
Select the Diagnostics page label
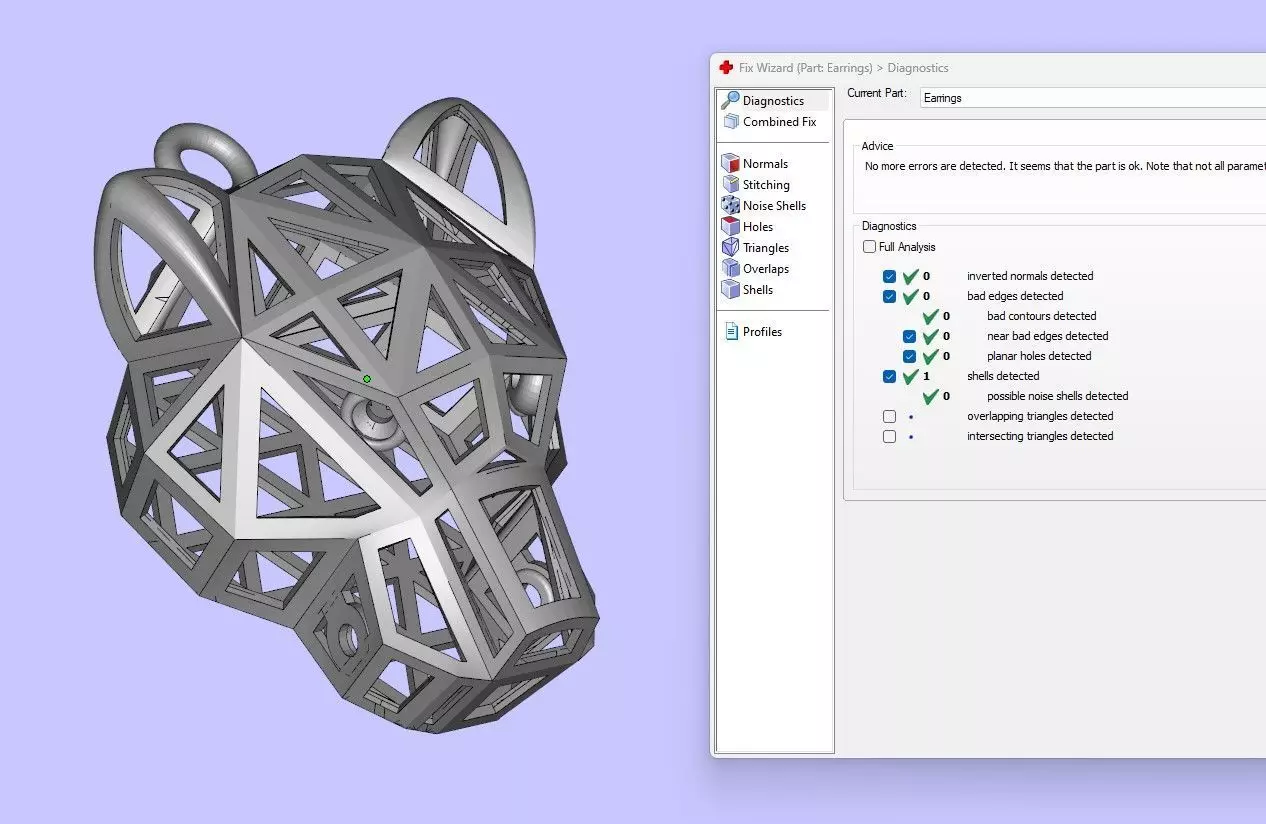tap(773, 101)
